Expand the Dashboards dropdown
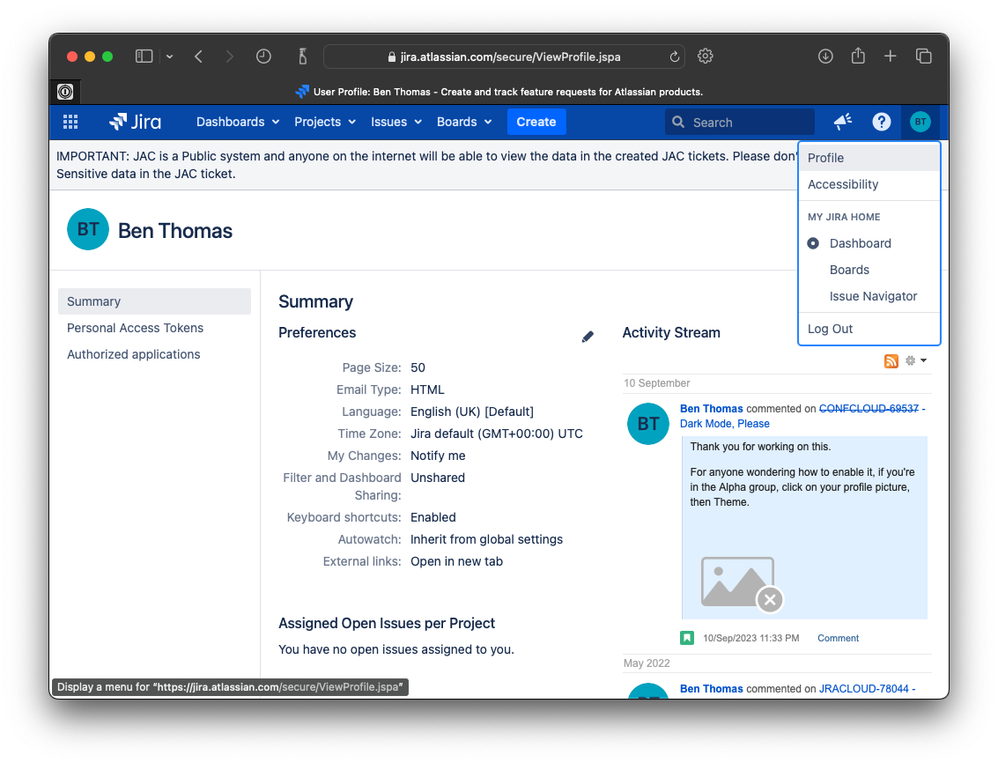This screenshot has width=998, height=764. click(237, 122)
